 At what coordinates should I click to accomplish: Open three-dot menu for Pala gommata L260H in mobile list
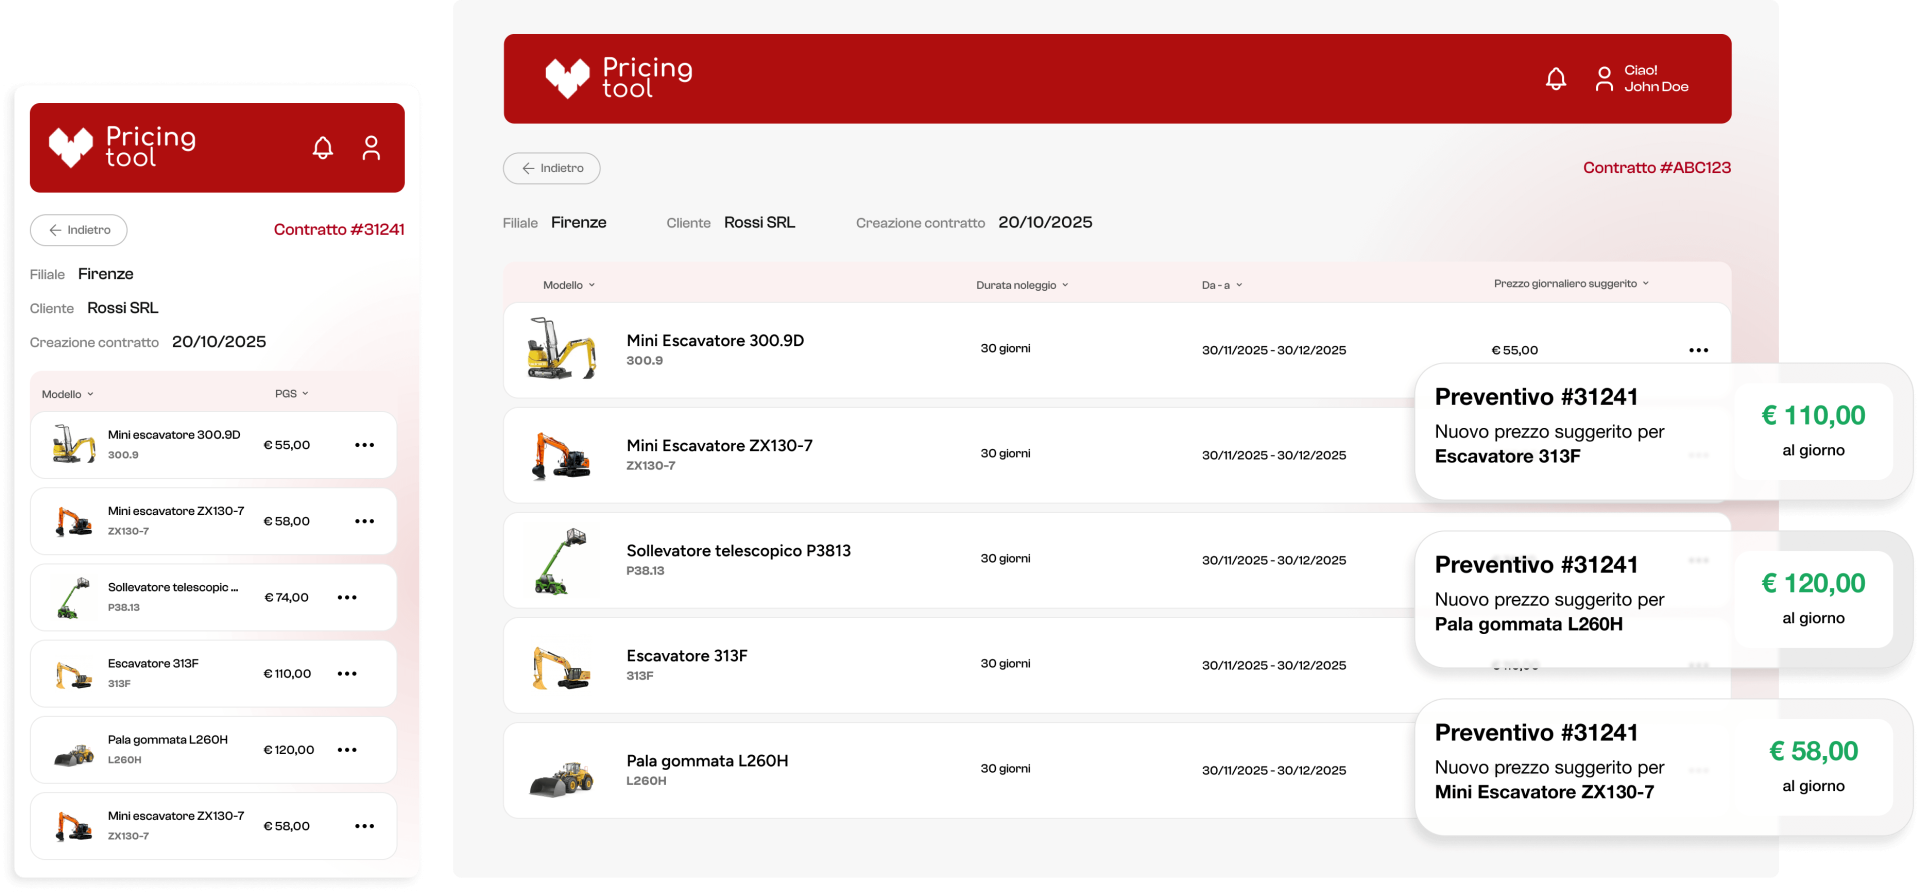click(347, 750)
